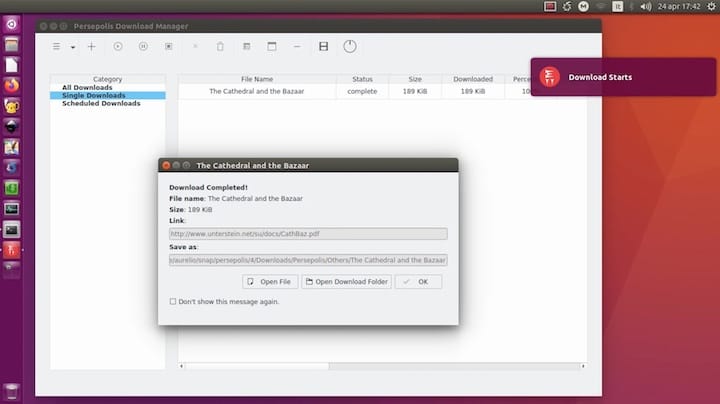Click the Persepolis icon in the notification
720x404 pixels.
click(550, 77)
